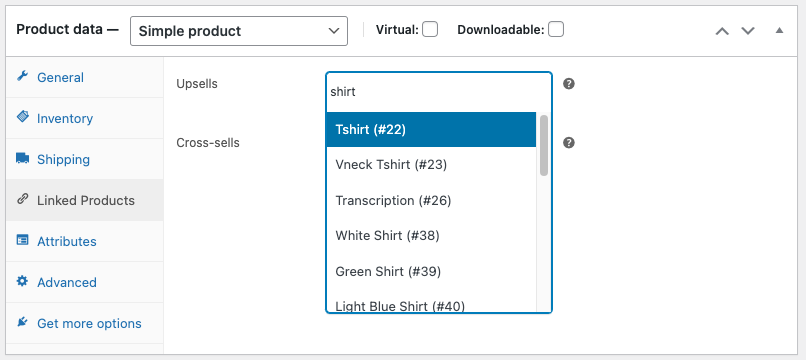Click the Get more options plug icon

pyautogui.click(x=22, y=322)
